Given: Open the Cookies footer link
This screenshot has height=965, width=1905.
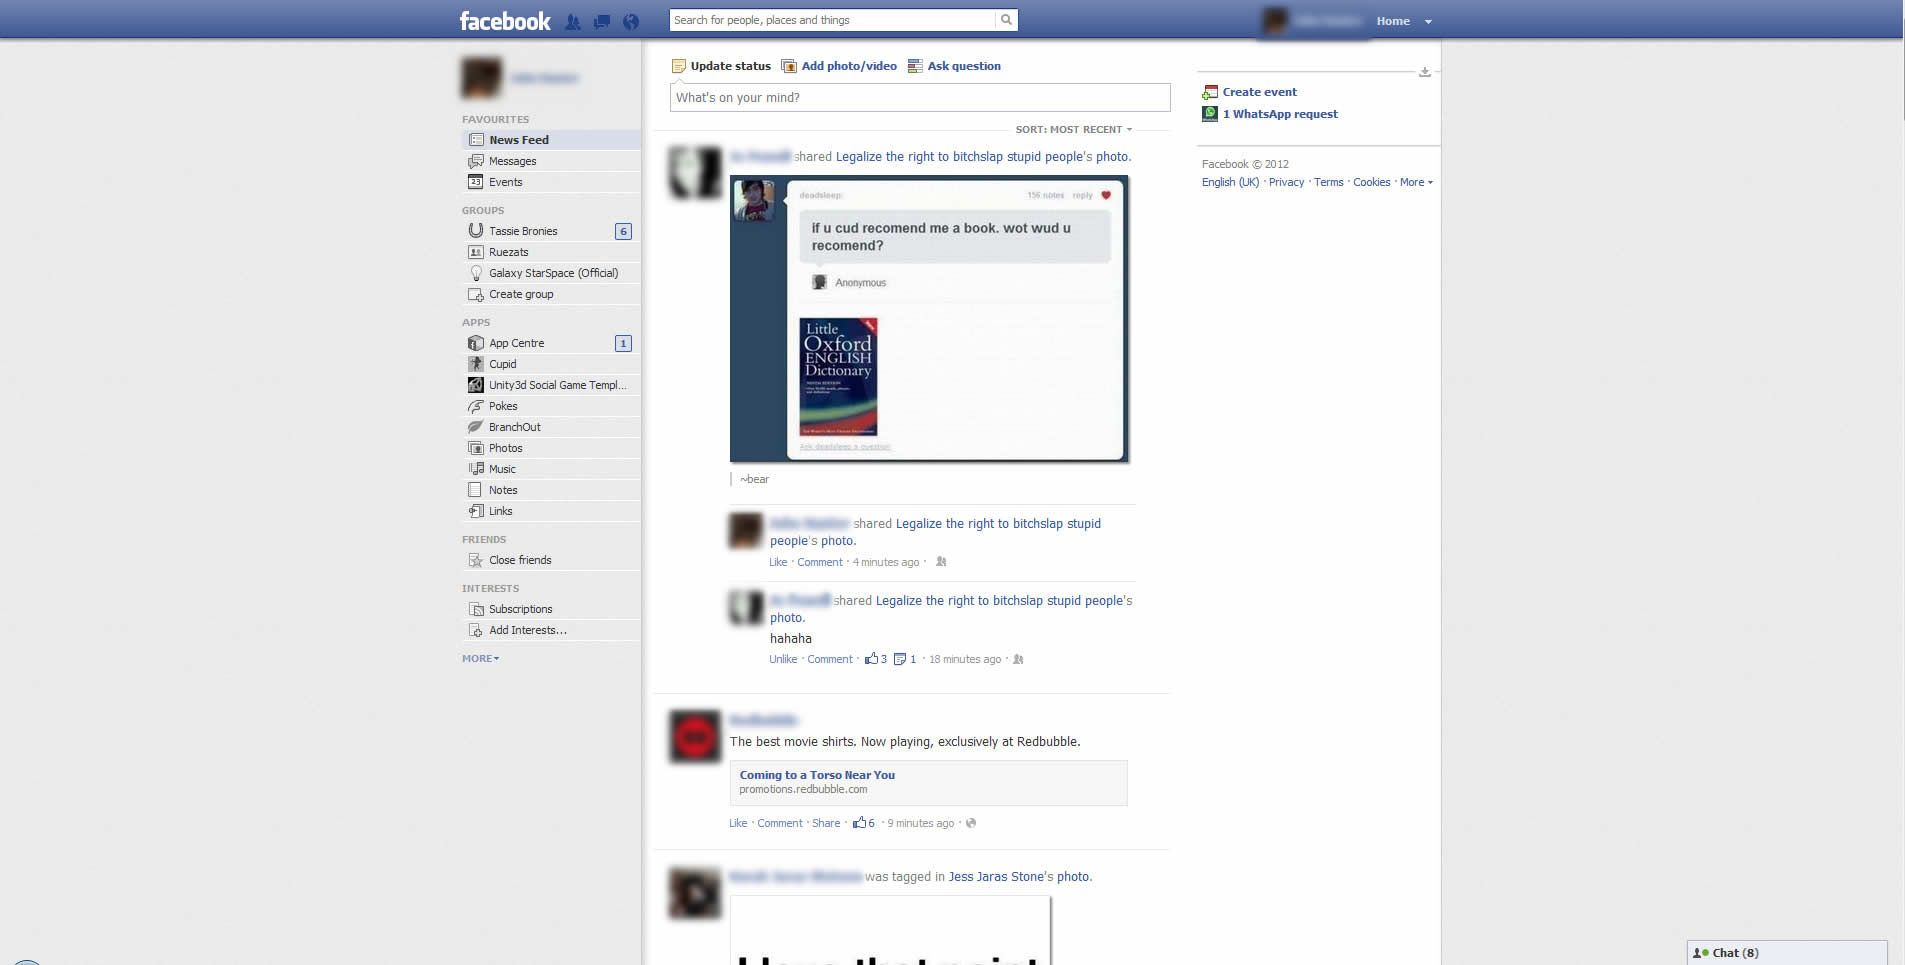Looking at the screenshot, I should (x=1371, y=182).
